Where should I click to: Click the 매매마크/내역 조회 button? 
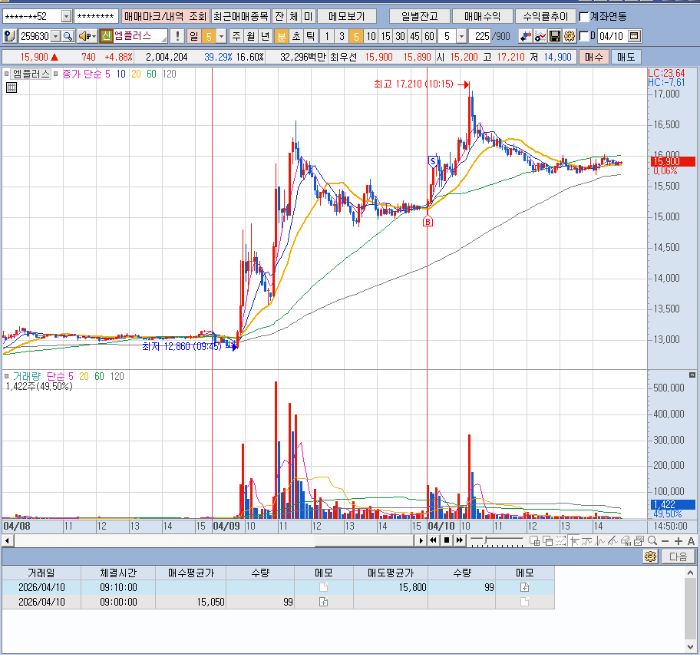tap(165, 17)
